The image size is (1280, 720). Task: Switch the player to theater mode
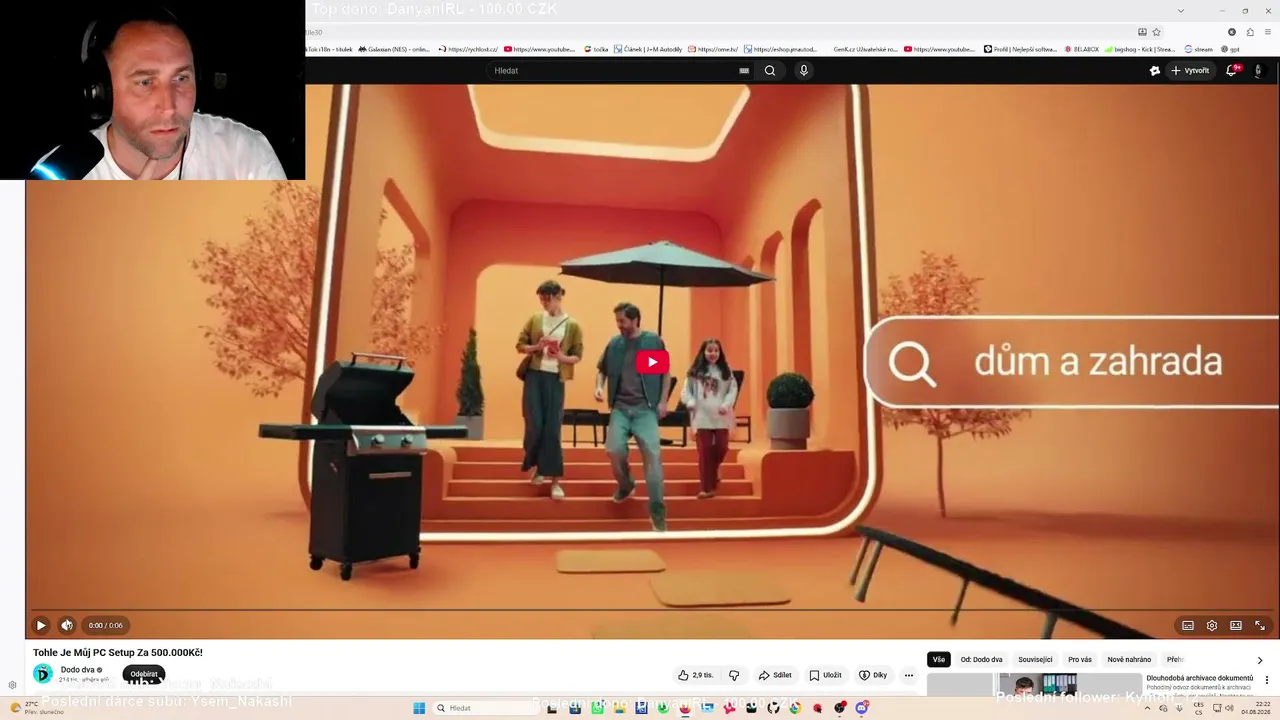[1236, 626]
